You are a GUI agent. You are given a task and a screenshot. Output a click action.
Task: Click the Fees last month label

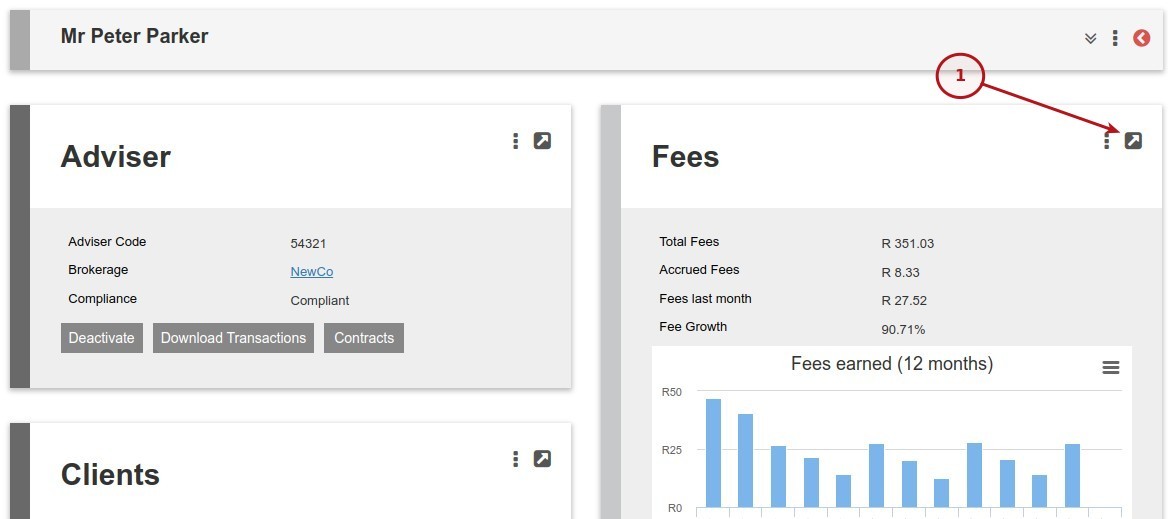[705, 299]
